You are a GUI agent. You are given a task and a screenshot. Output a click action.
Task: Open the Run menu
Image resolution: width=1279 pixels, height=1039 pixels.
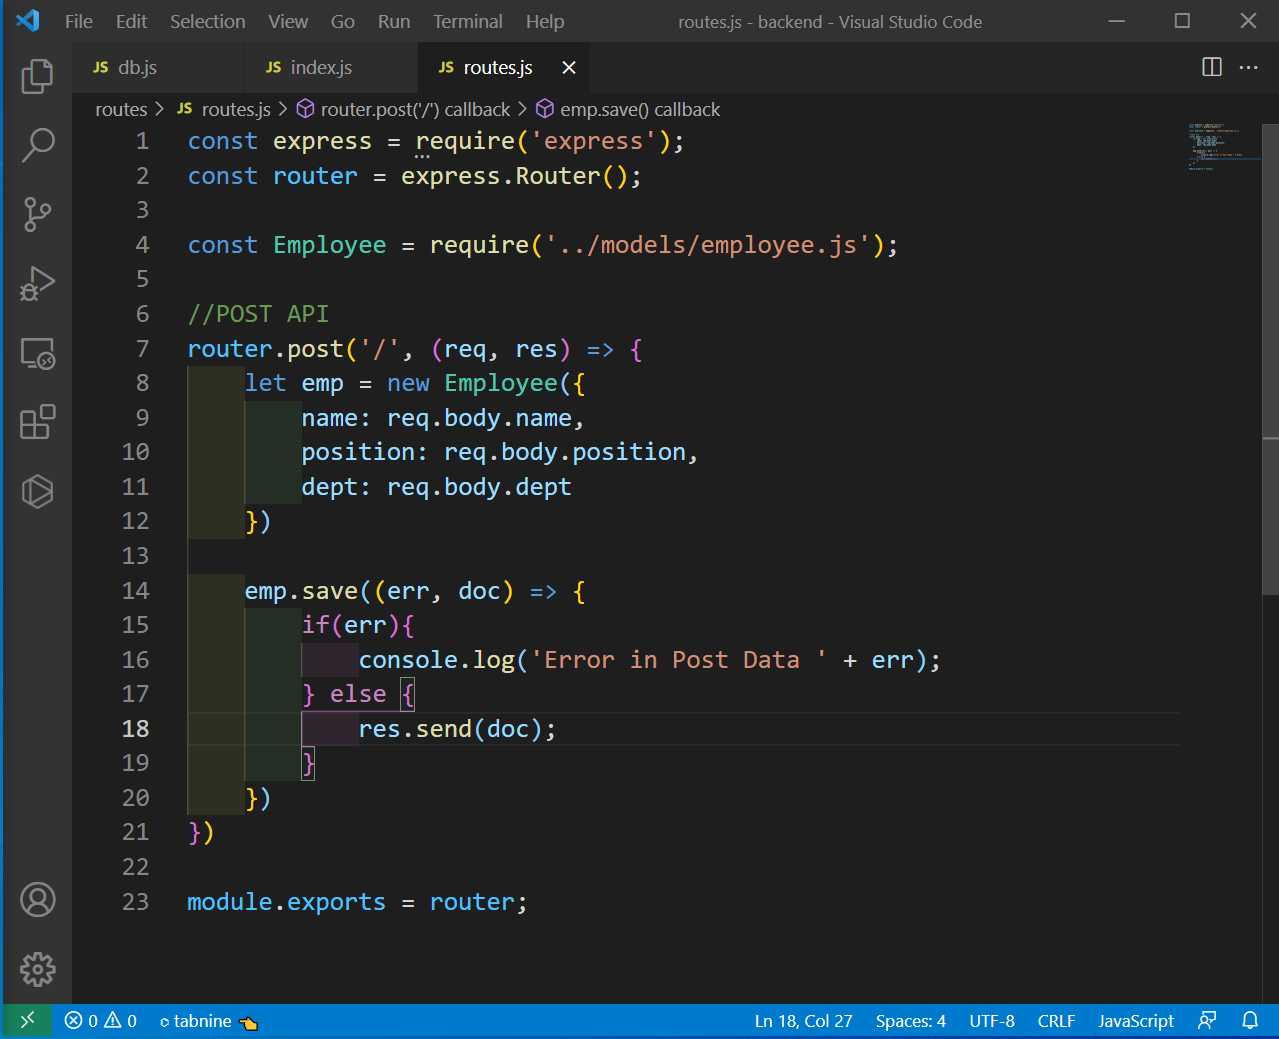[394, 21]
